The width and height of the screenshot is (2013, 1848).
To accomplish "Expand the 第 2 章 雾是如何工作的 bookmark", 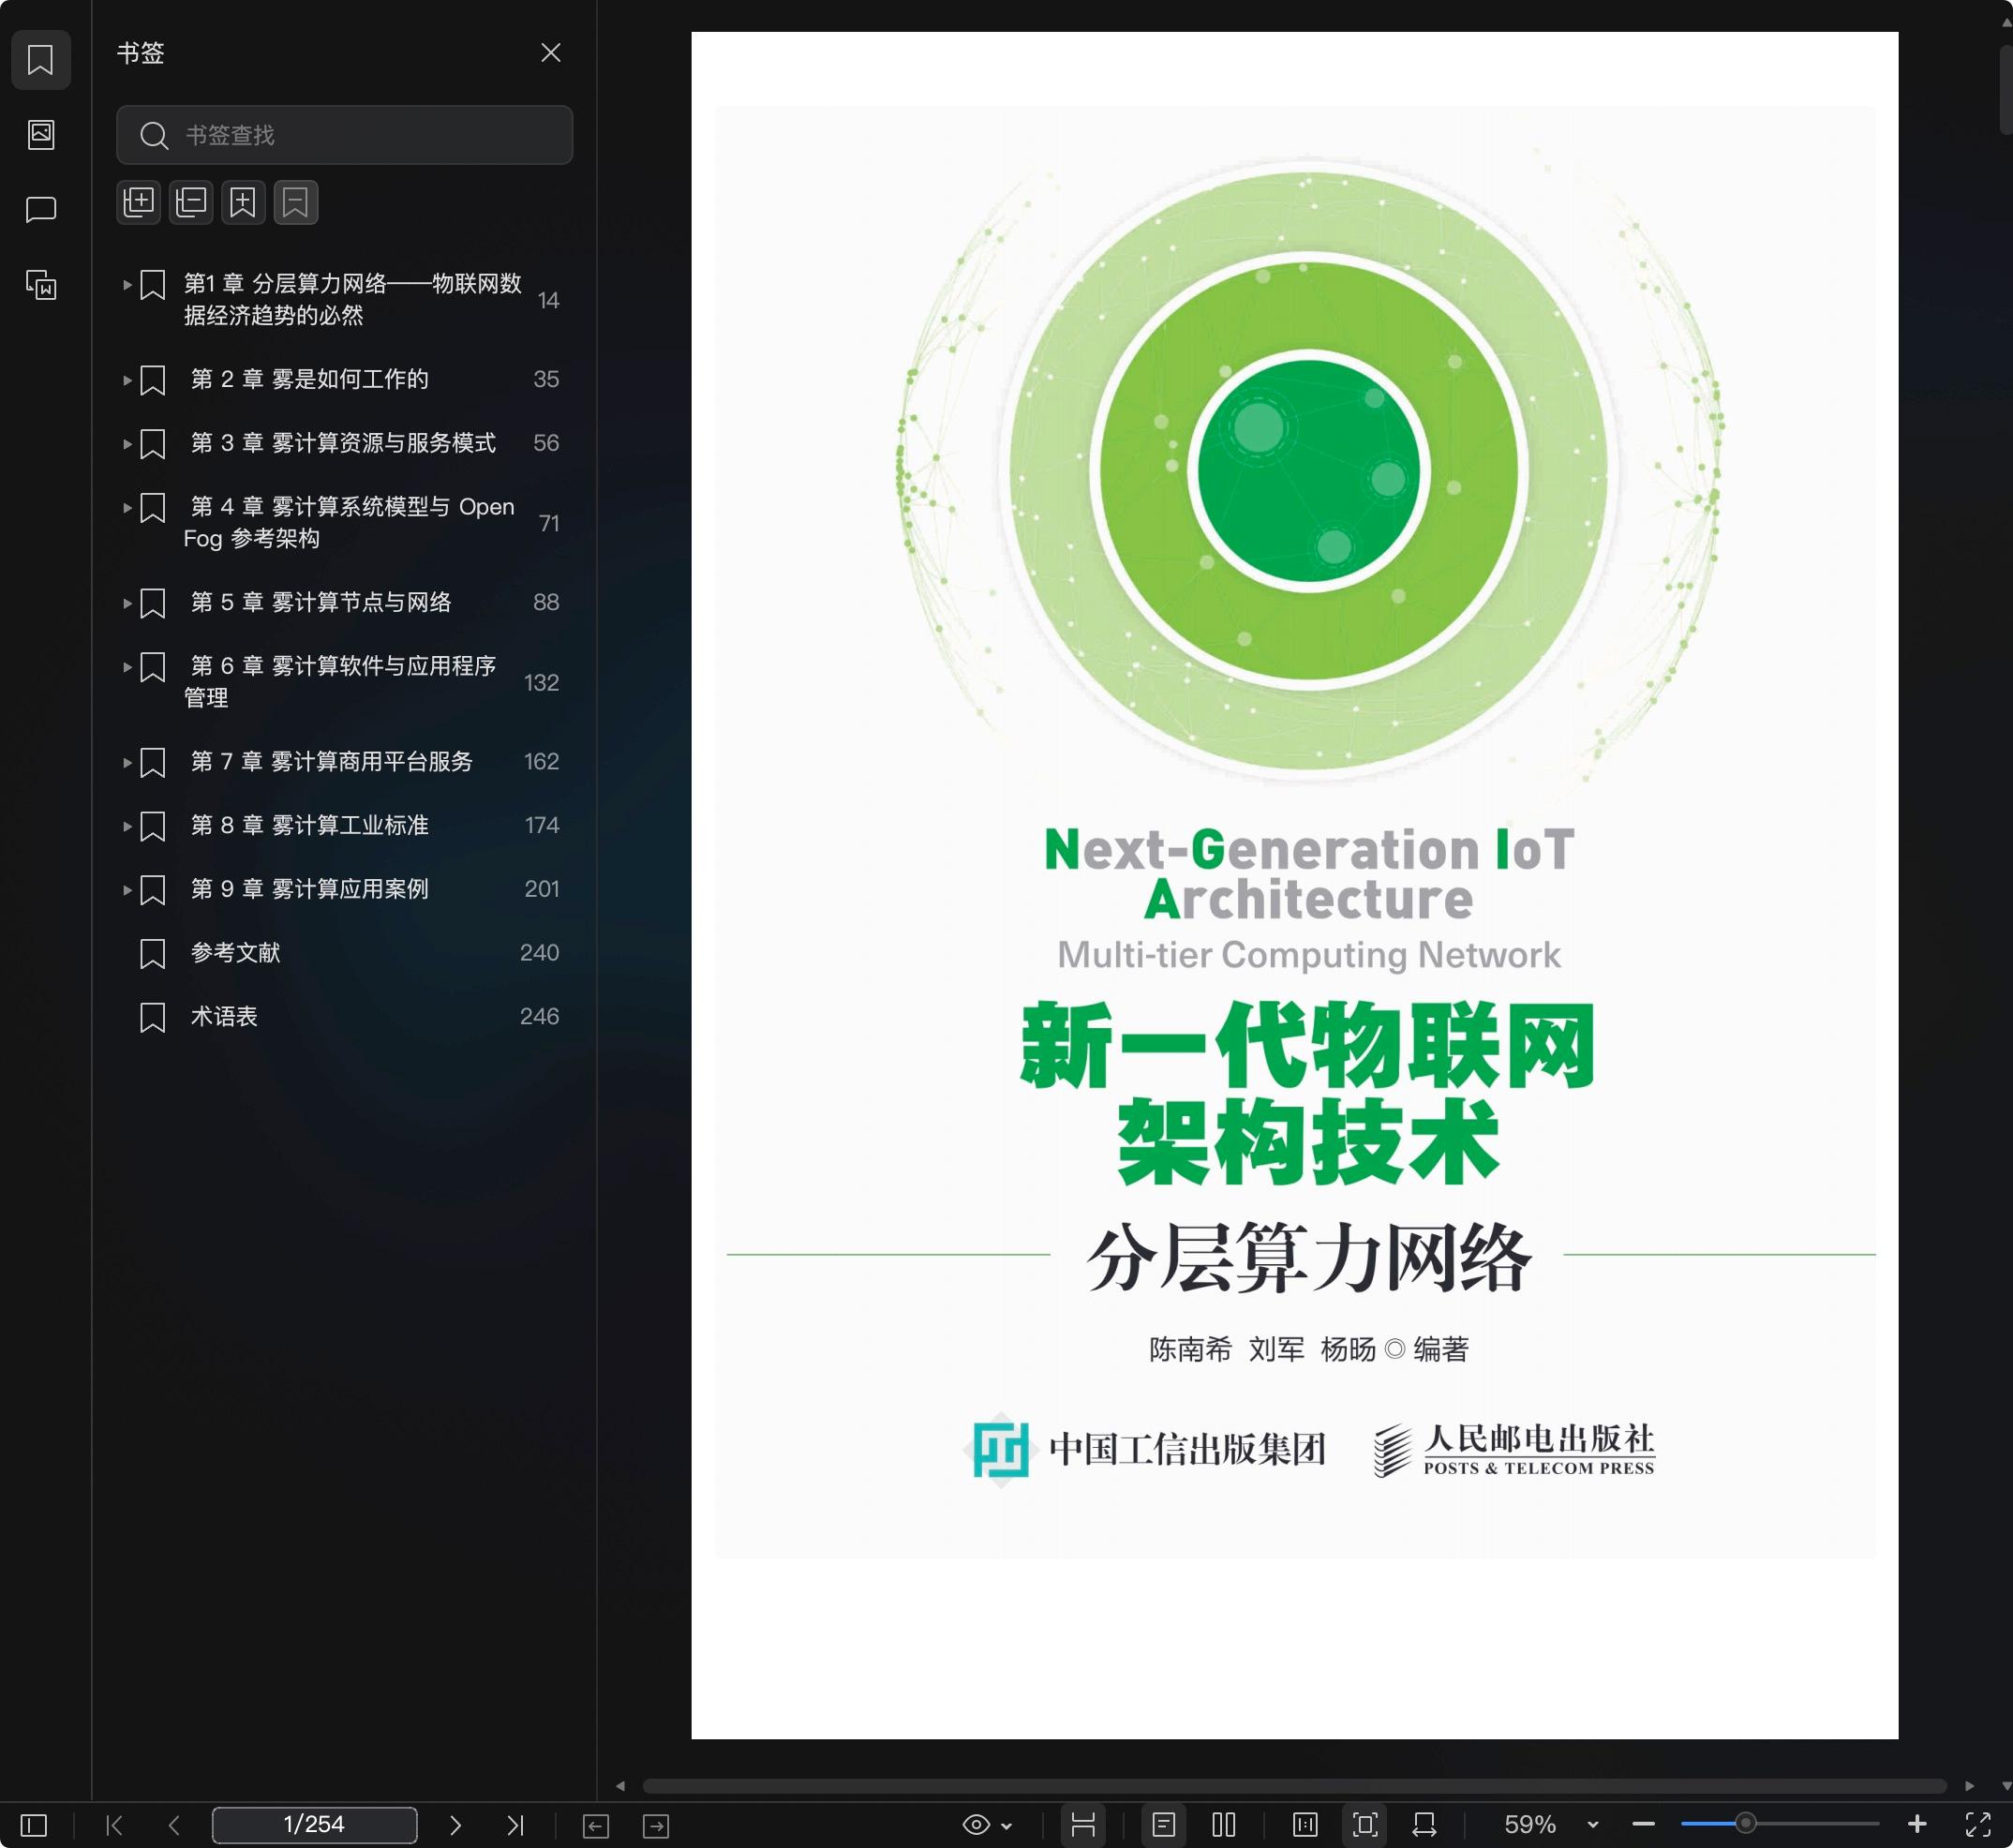I will click(127, 380).
